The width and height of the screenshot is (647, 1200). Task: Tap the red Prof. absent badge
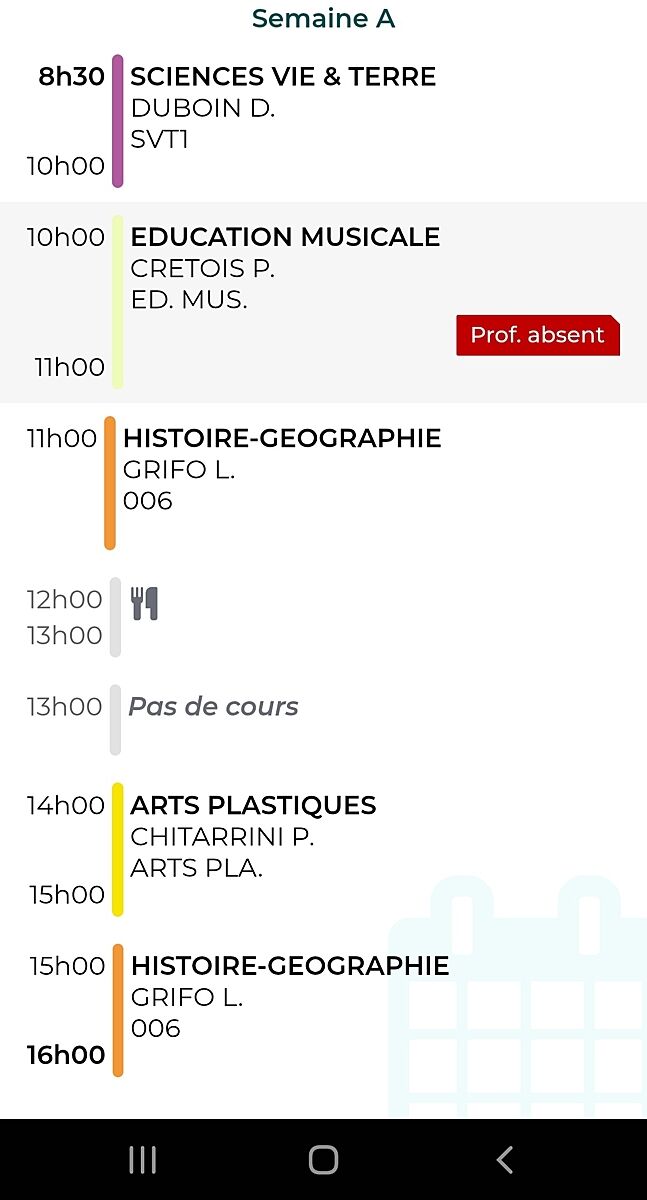pyautogui.click(x=538, y=335)
